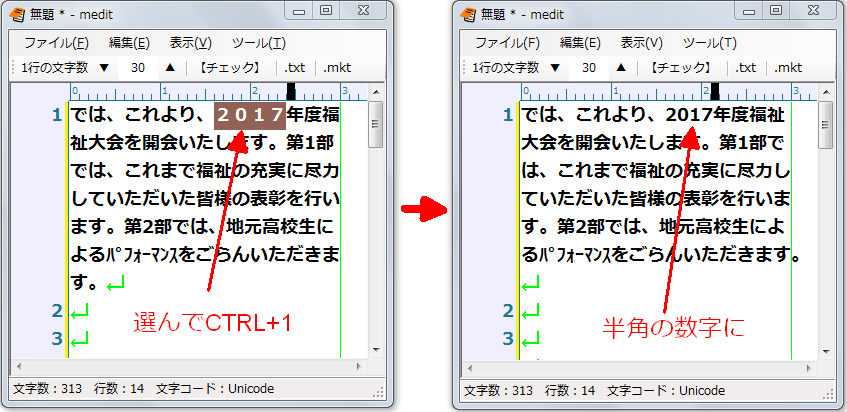Close the right medit window
Viewport: 847px width, 412px height.
click(814, 11)
